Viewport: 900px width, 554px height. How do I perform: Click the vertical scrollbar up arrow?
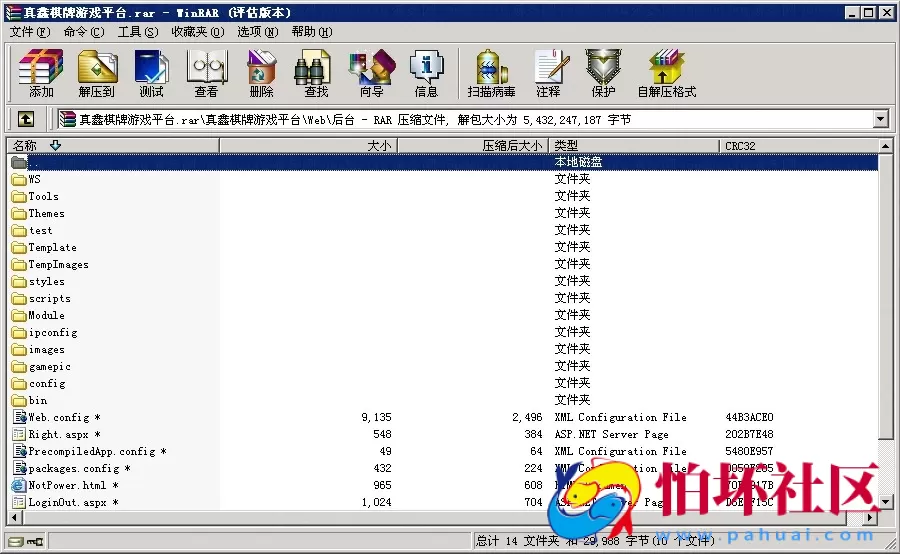coord(886,146)
